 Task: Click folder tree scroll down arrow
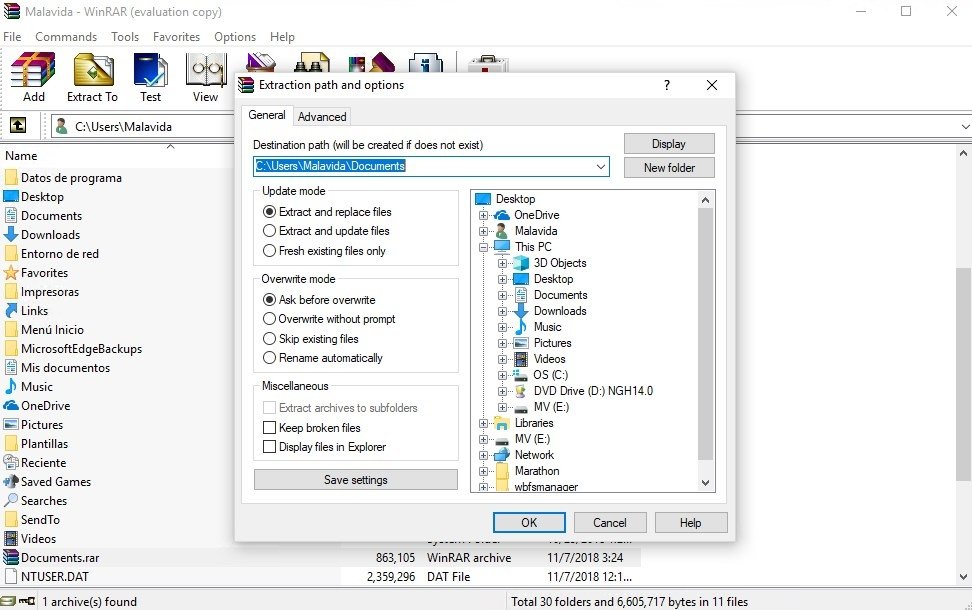point(705,483)
